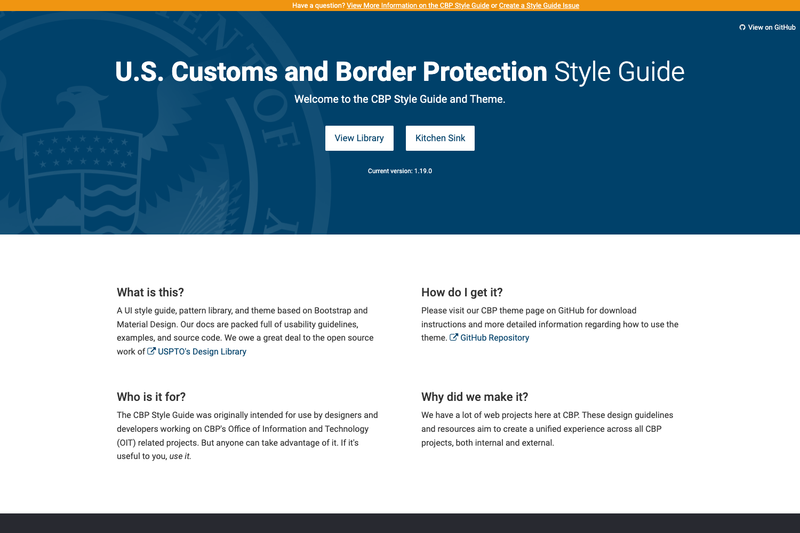Viewport: 800px width, 533px height.
Task: Open the GitHub Repository link text
Action: [494, 338]
